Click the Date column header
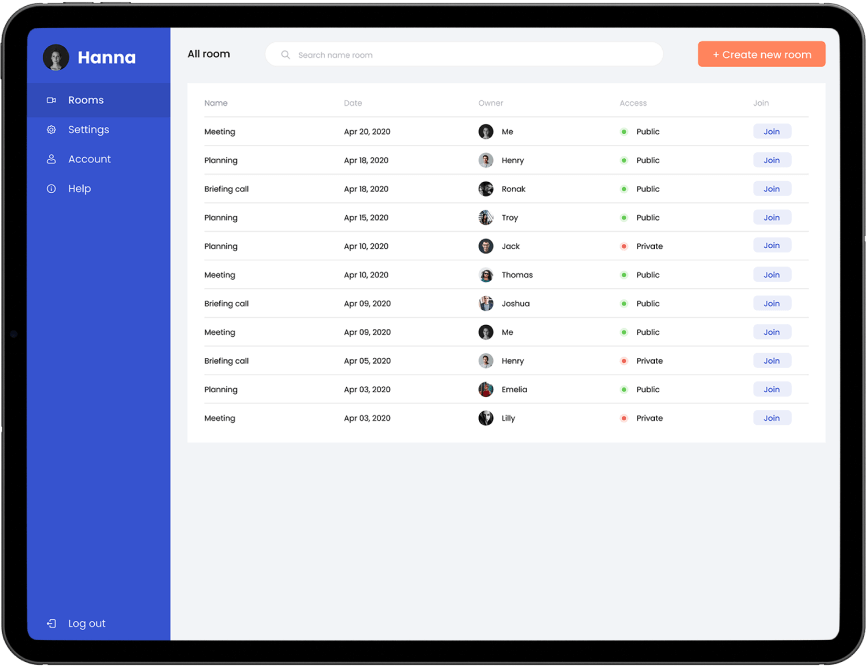Viewport: 867px width, 669px height. pos(353,103)
